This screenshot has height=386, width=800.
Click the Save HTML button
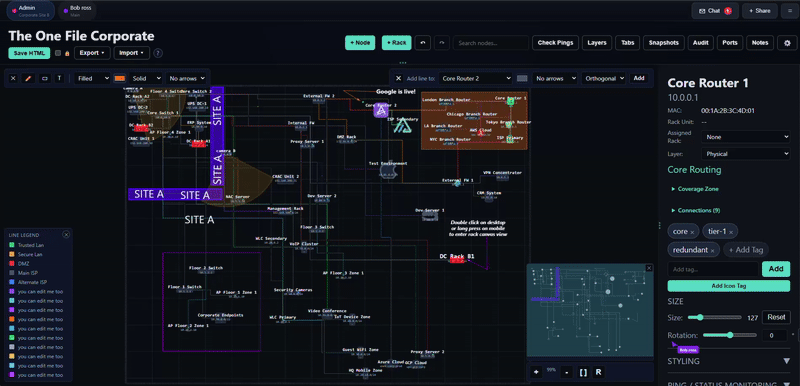coord(29,53)
